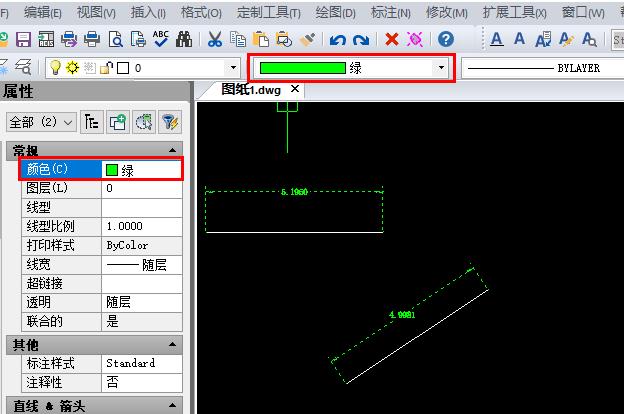The image size is (624, 414).
Task: Open the 定制工具(T) menu
Action: click(269, 13)
